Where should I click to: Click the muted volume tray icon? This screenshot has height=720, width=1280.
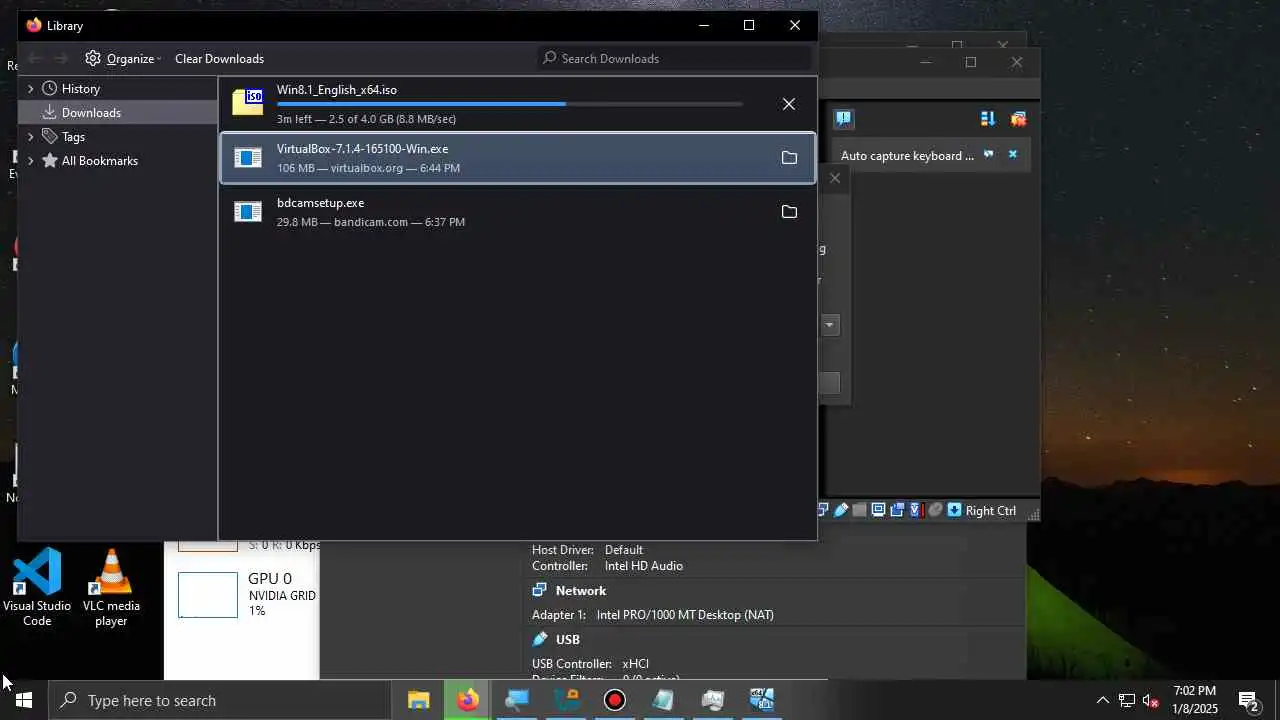coord(1151,700)
